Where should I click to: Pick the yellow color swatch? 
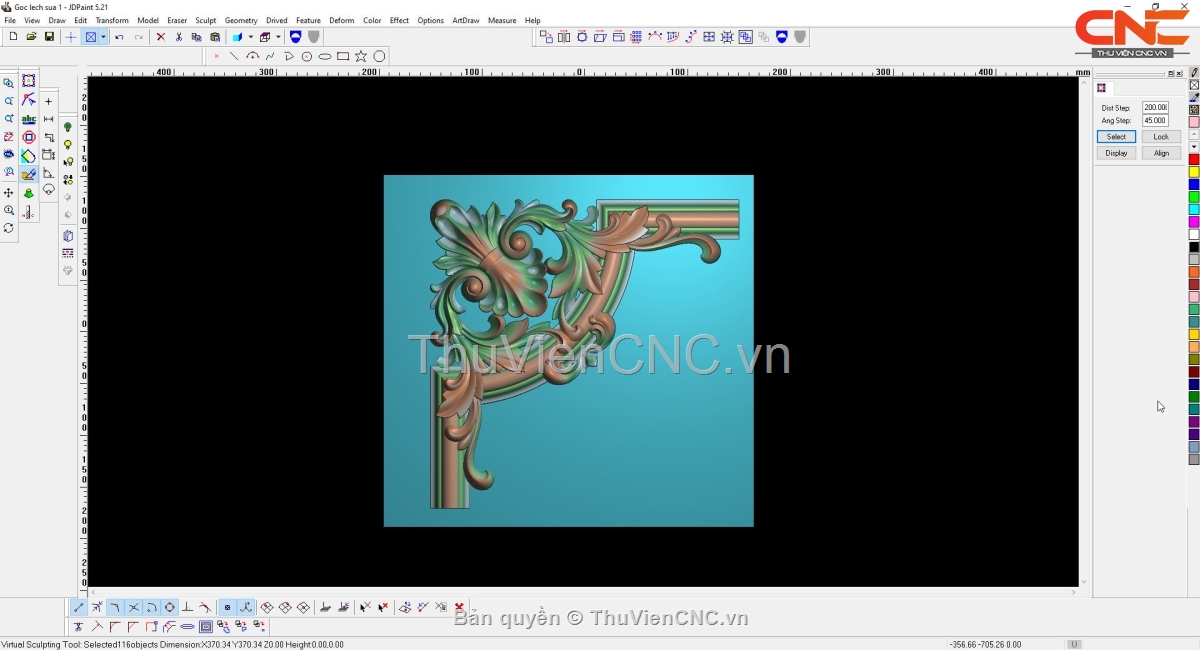(x=1194, y=172)
